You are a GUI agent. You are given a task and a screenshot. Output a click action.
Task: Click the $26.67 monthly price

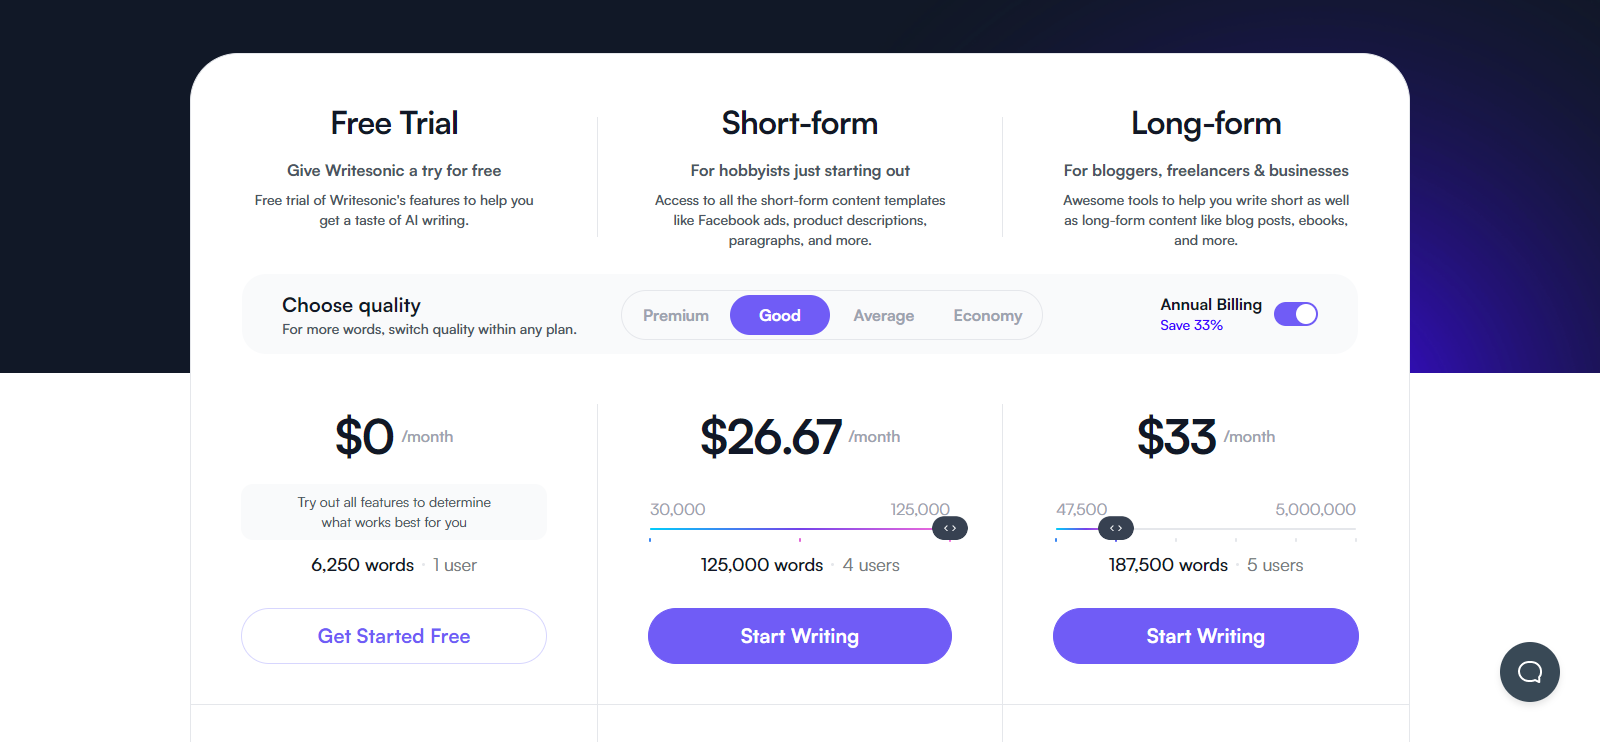[771, 437]
